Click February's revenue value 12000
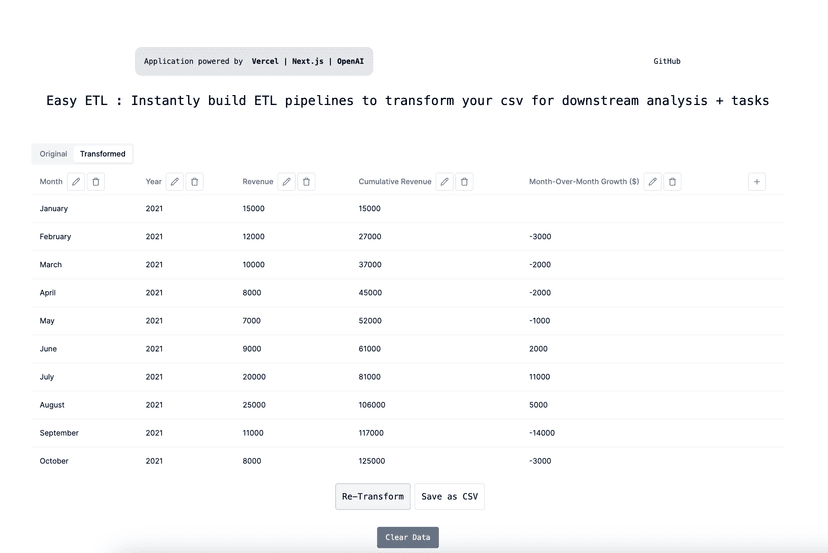 pos(253,237)
